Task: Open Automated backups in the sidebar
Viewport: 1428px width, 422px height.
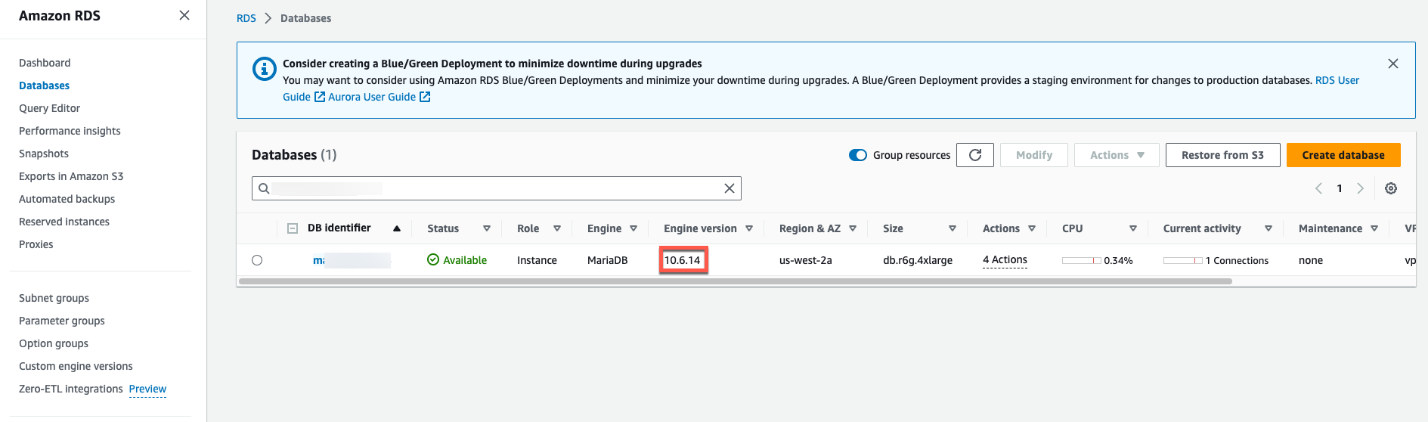Action: [x=67, y=199]
